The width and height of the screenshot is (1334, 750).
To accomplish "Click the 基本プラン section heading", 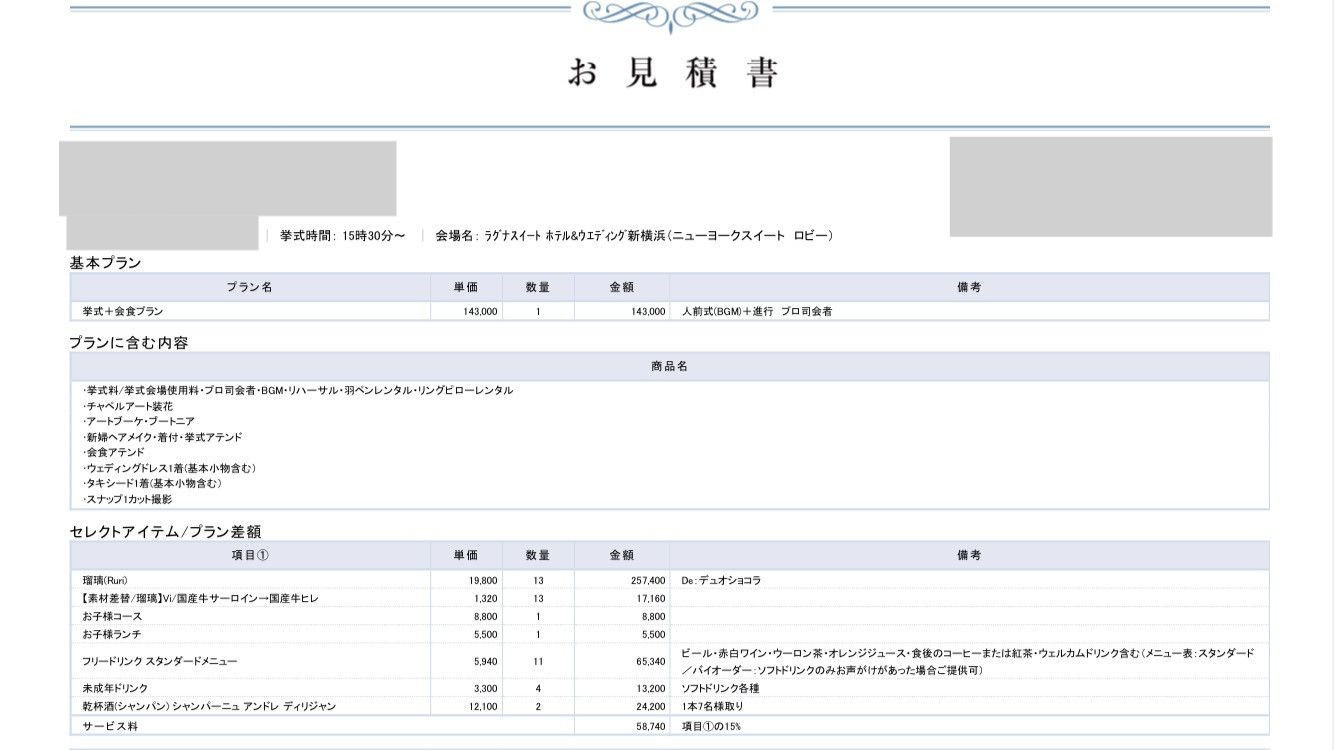I will point(105,263).
